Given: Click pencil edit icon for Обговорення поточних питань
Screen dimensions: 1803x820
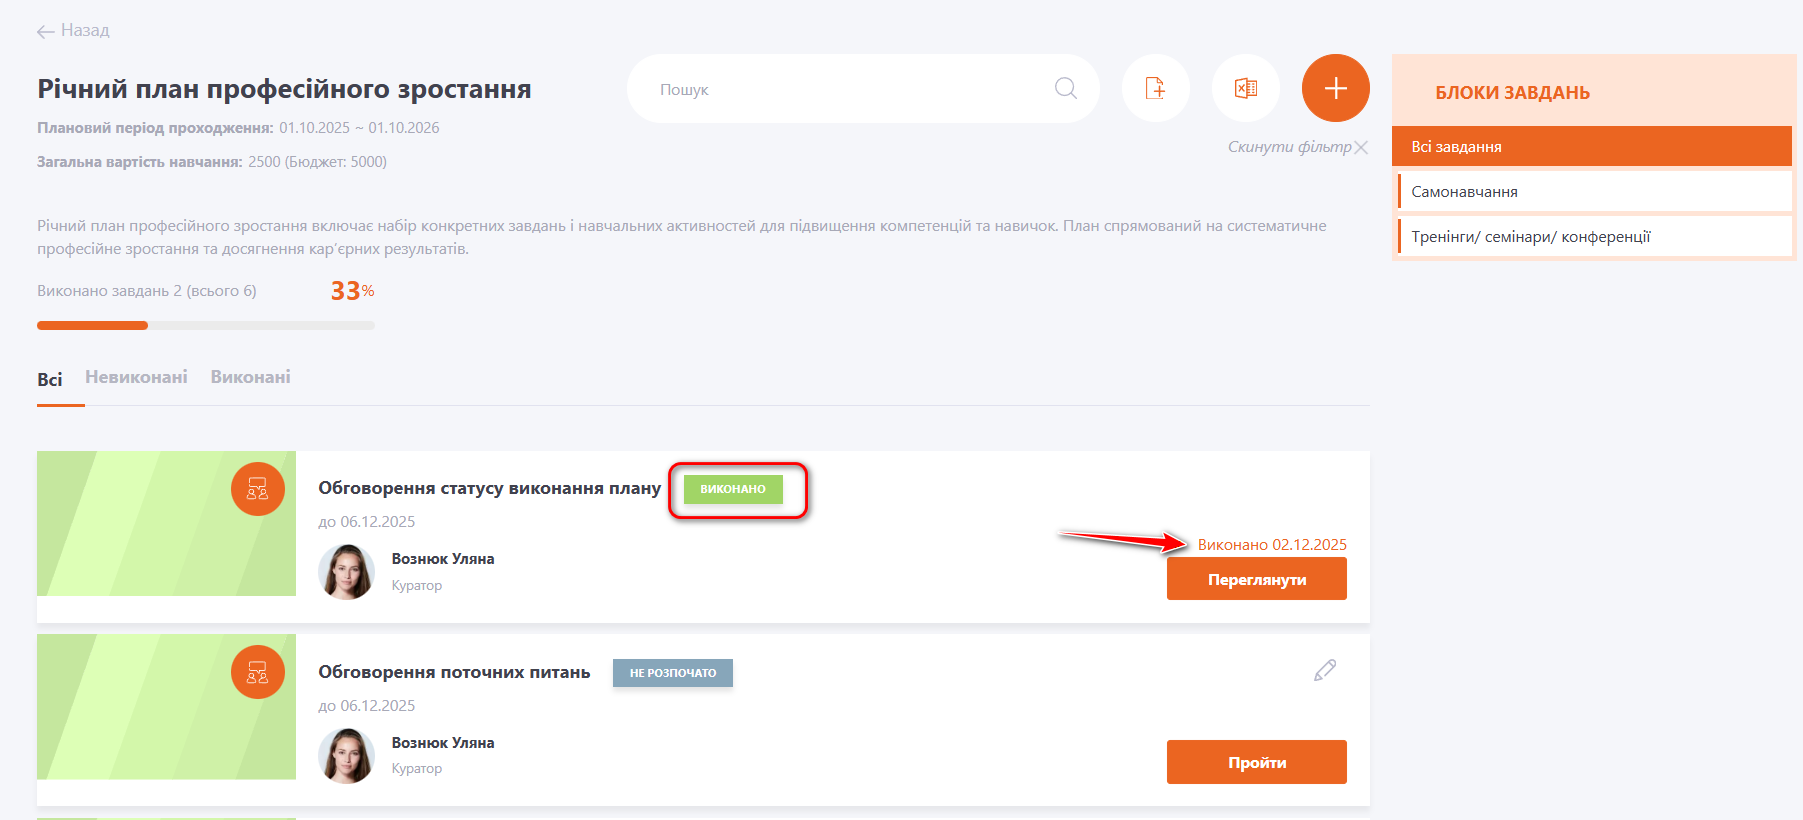Looking at the screenshot, I should tap(1324, 671).
